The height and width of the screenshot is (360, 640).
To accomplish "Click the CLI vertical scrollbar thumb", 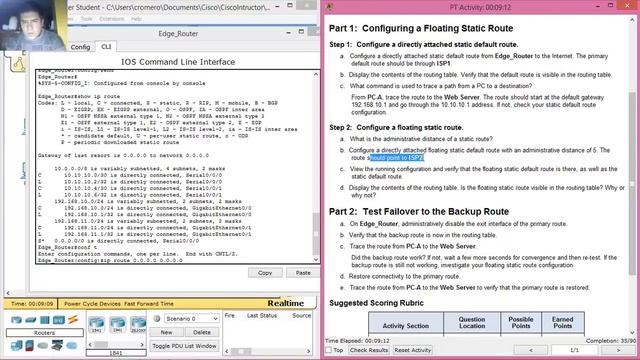I will point(316,233).
